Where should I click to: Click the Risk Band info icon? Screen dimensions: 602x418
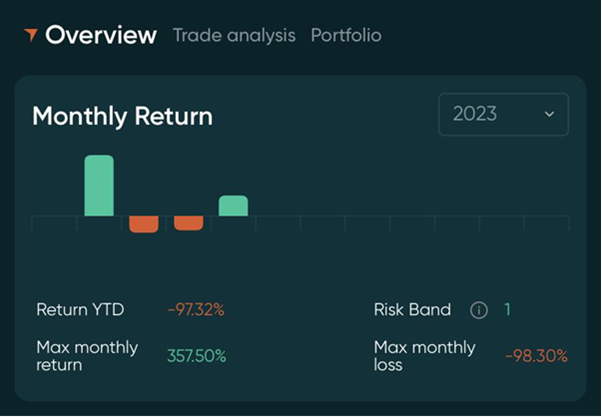(479, 310)
